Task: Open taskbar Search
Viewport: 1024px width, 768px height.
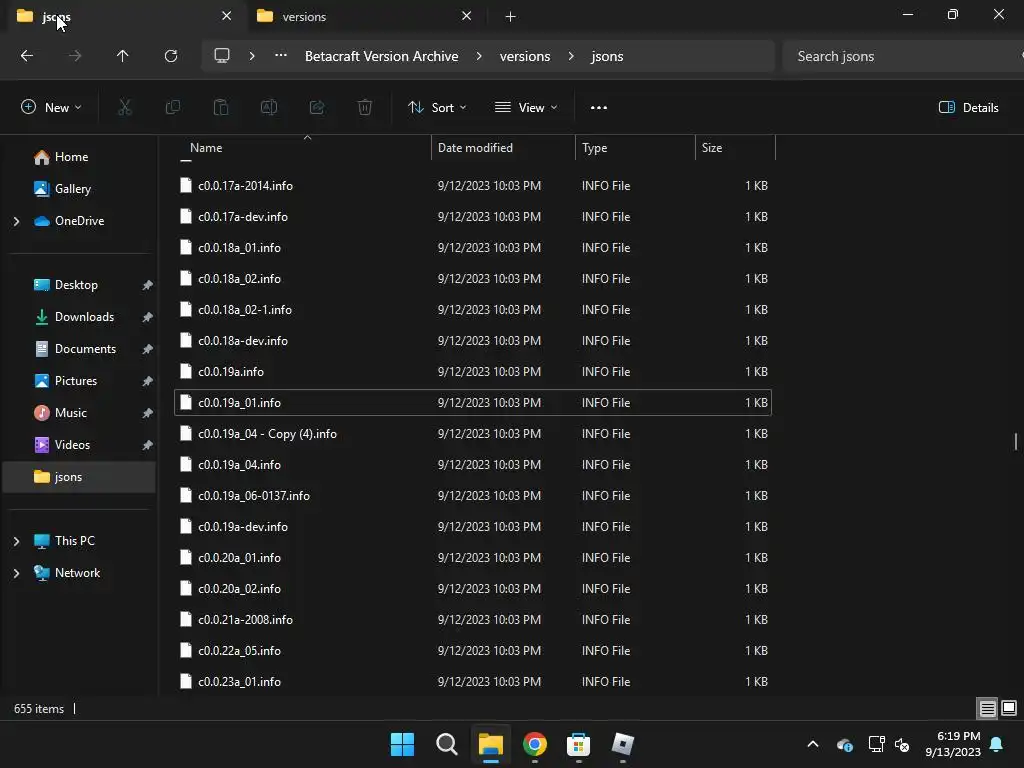Action: click(447, 744)
